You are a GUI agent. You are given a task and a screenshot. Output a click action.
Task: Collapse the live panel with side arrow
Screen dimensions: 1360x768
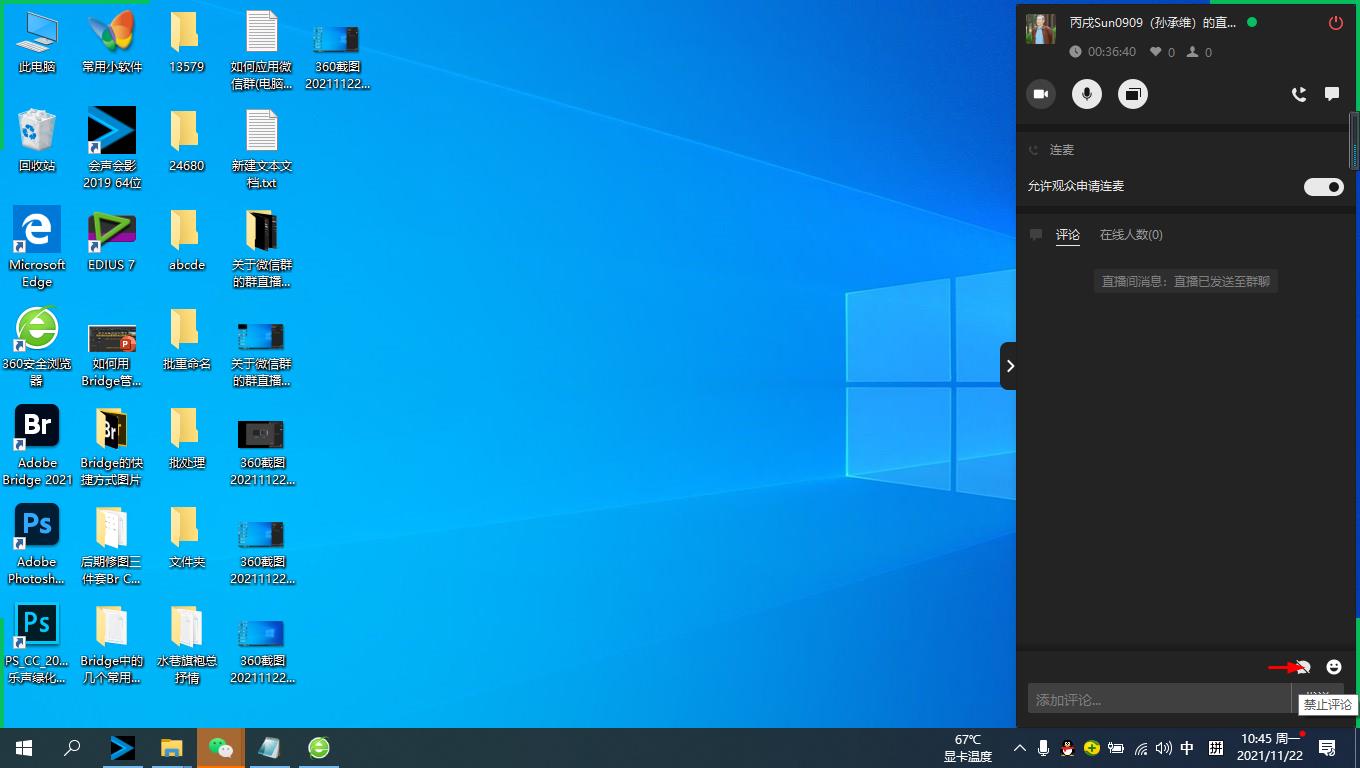pos(1009,366)
